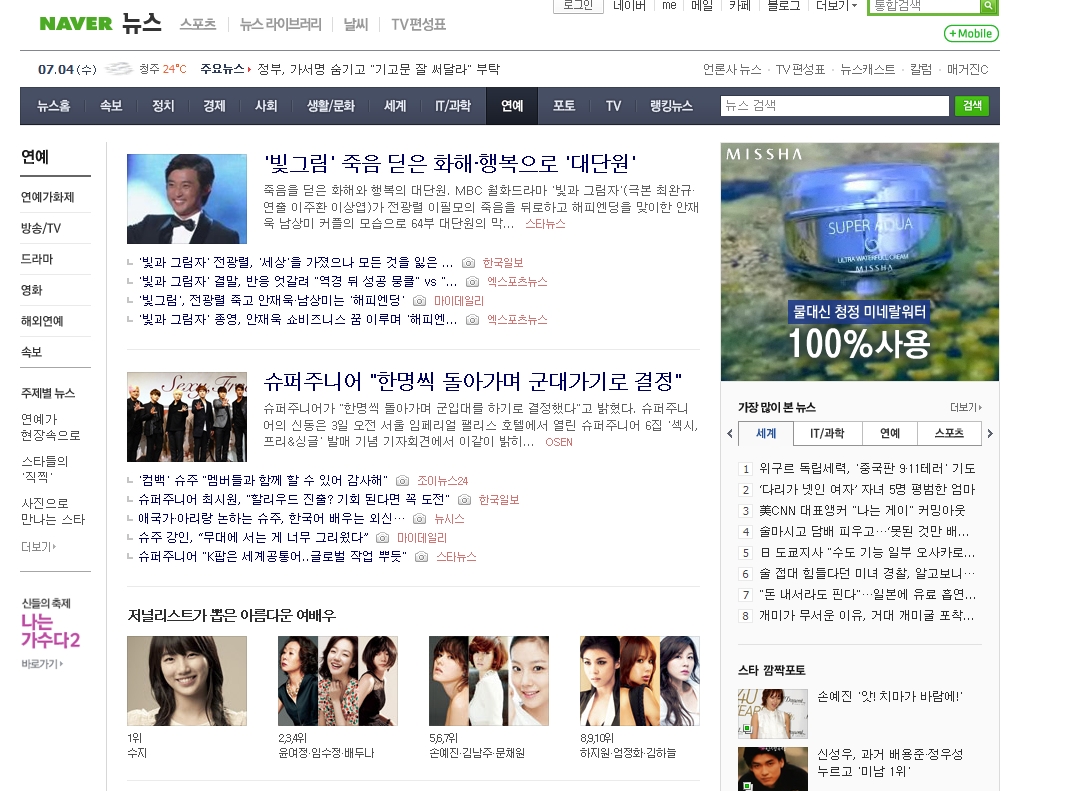Go to 포토 in the navigation bar
Image resolution: width=1088 pixels, height=791 pixels.
[563, 106]
